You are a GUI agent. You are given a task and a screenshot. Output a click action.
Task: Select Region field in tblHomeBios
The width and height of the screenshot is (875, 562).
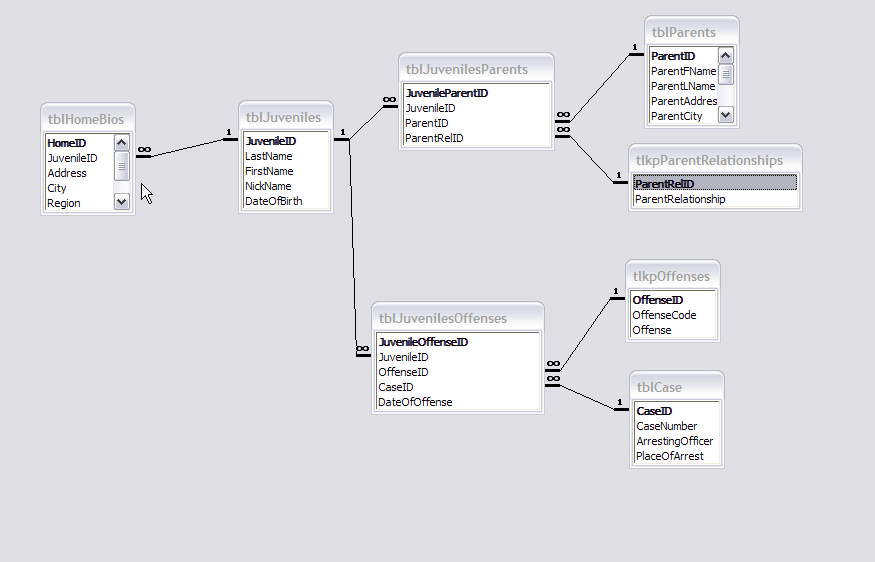tap(80, 203)
